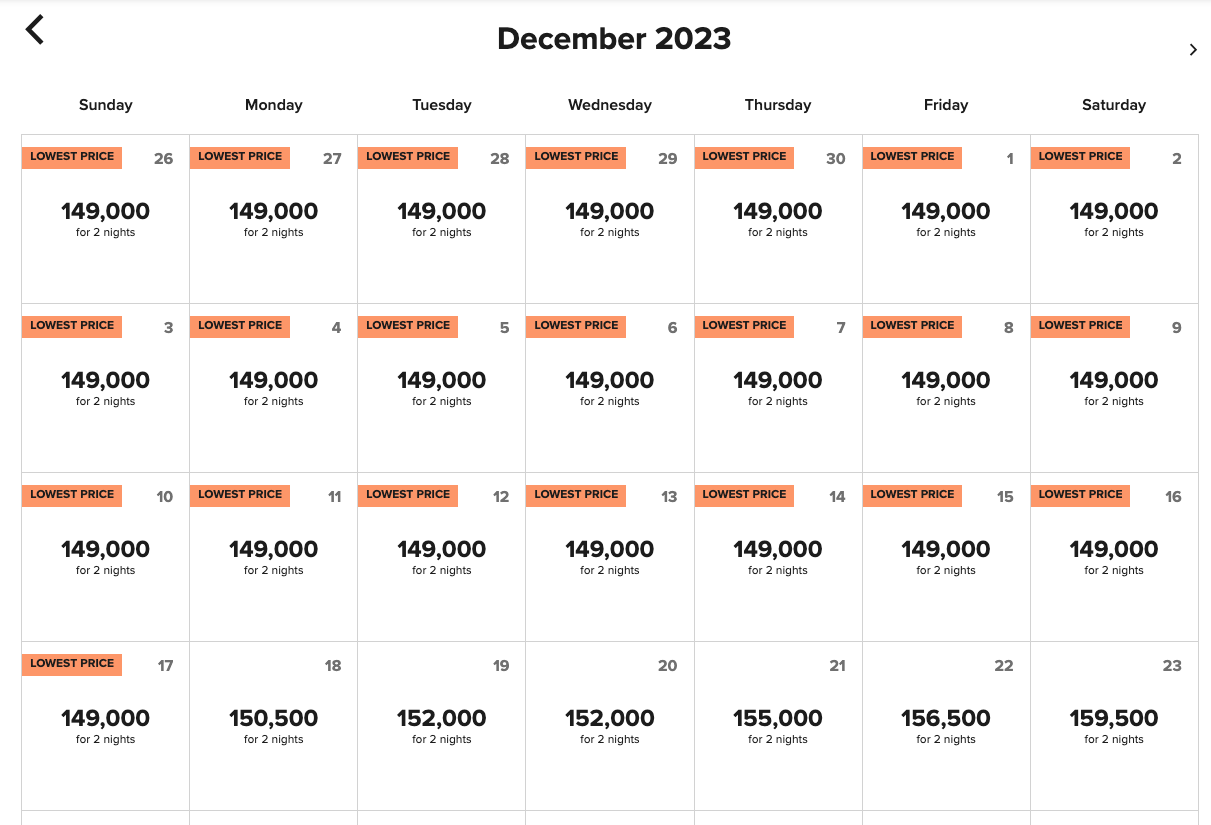1211x825 pixels.
Task: Choose Tuesday December 5 date cell
Action: point(442,388)
